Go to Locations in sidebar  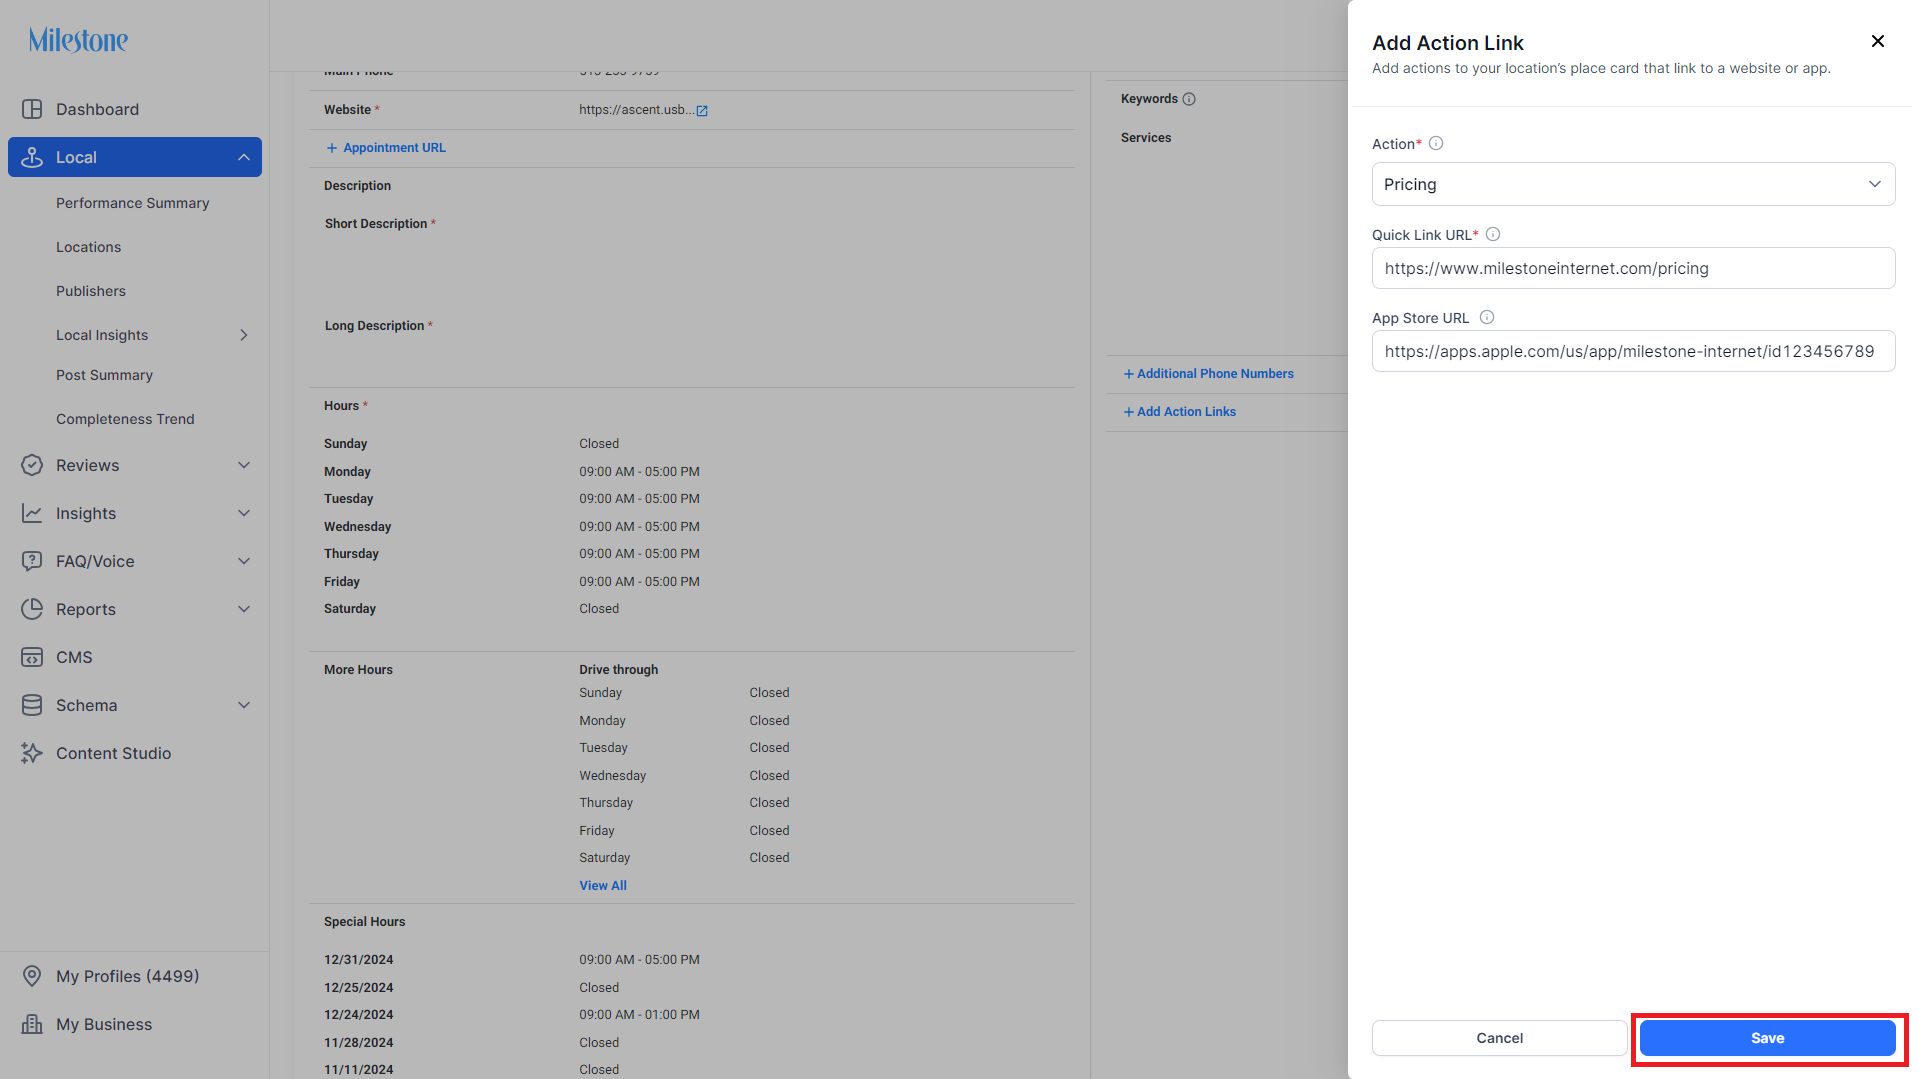point(88,247)
